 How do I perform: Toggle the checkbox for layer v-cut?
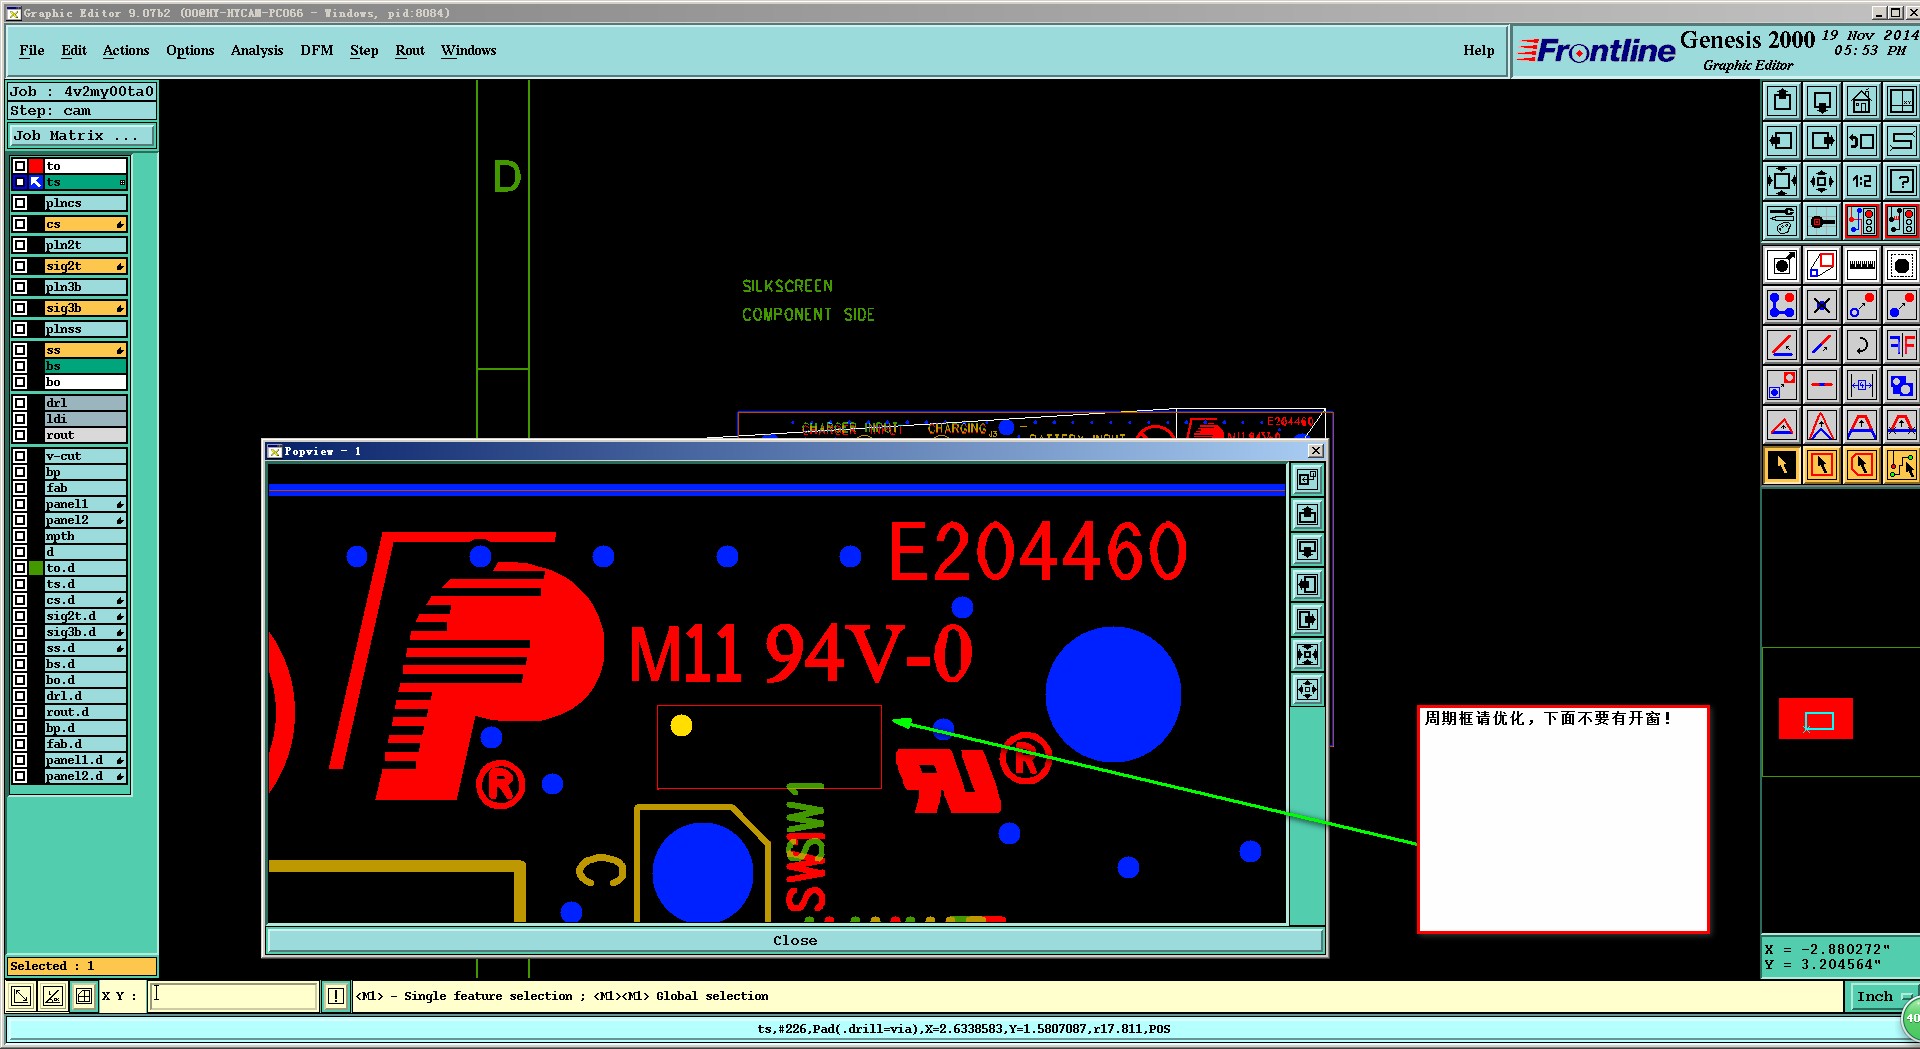point(20,456)
